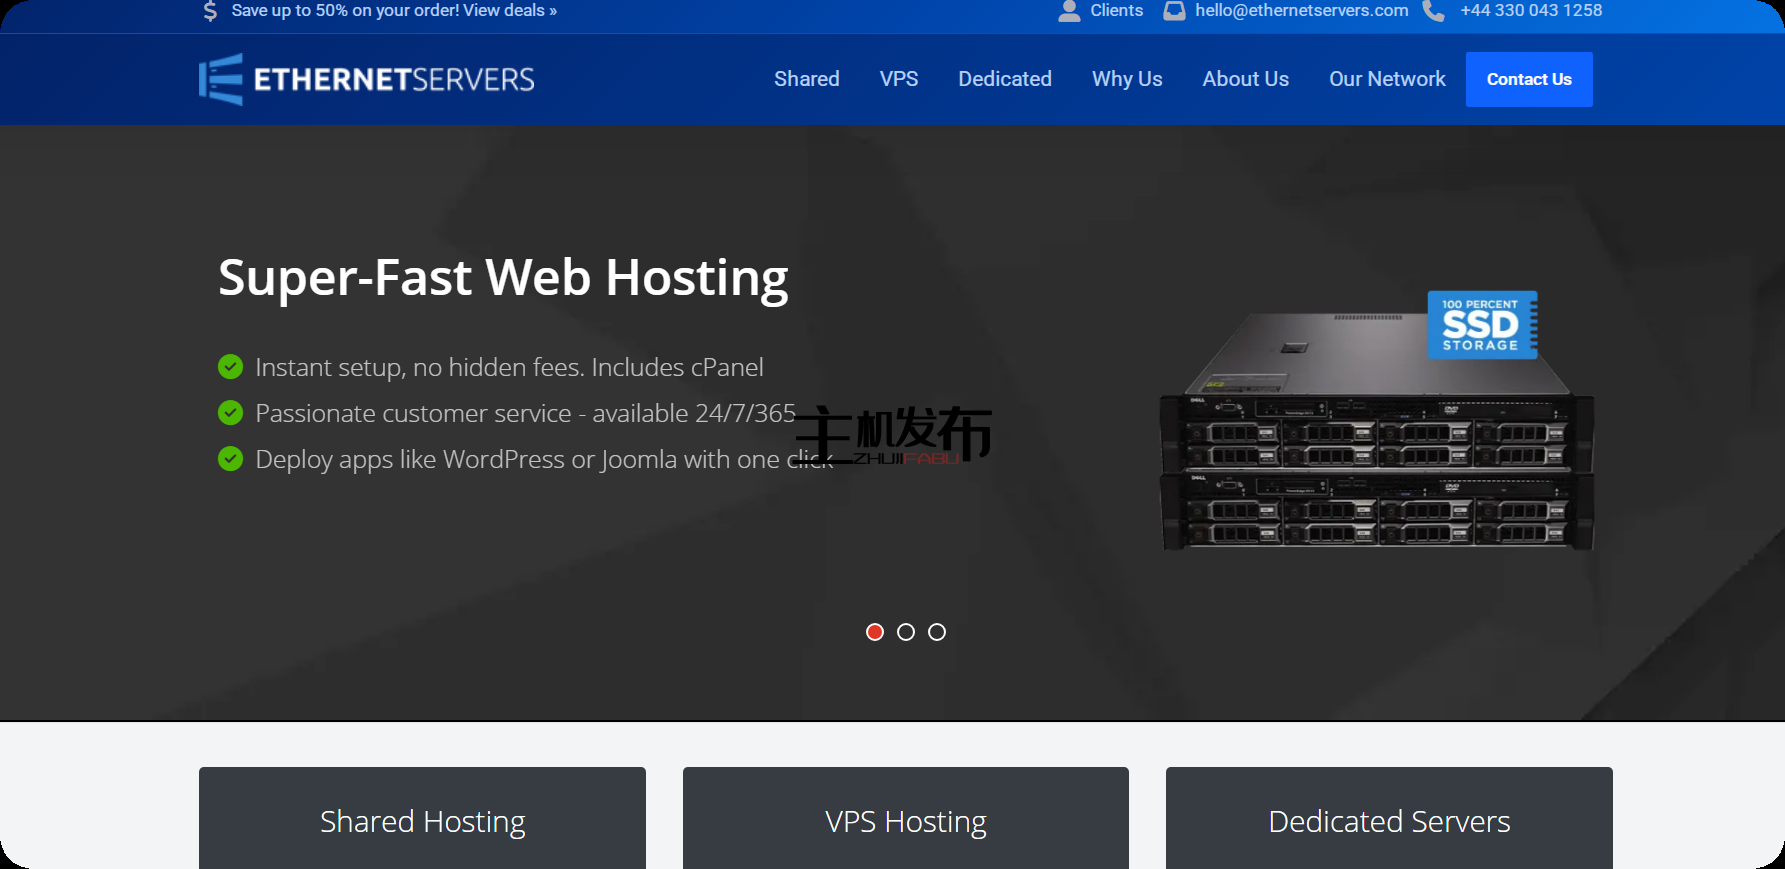The width and height of the screenshot is (1785, 869).
Task: Click the green checkmark beside Deploy apps
Action: [x=231, y=459]
